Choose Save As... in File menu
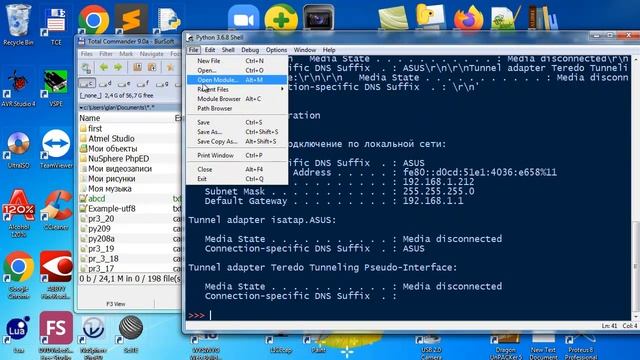640x360 pixels. (237, 132)
